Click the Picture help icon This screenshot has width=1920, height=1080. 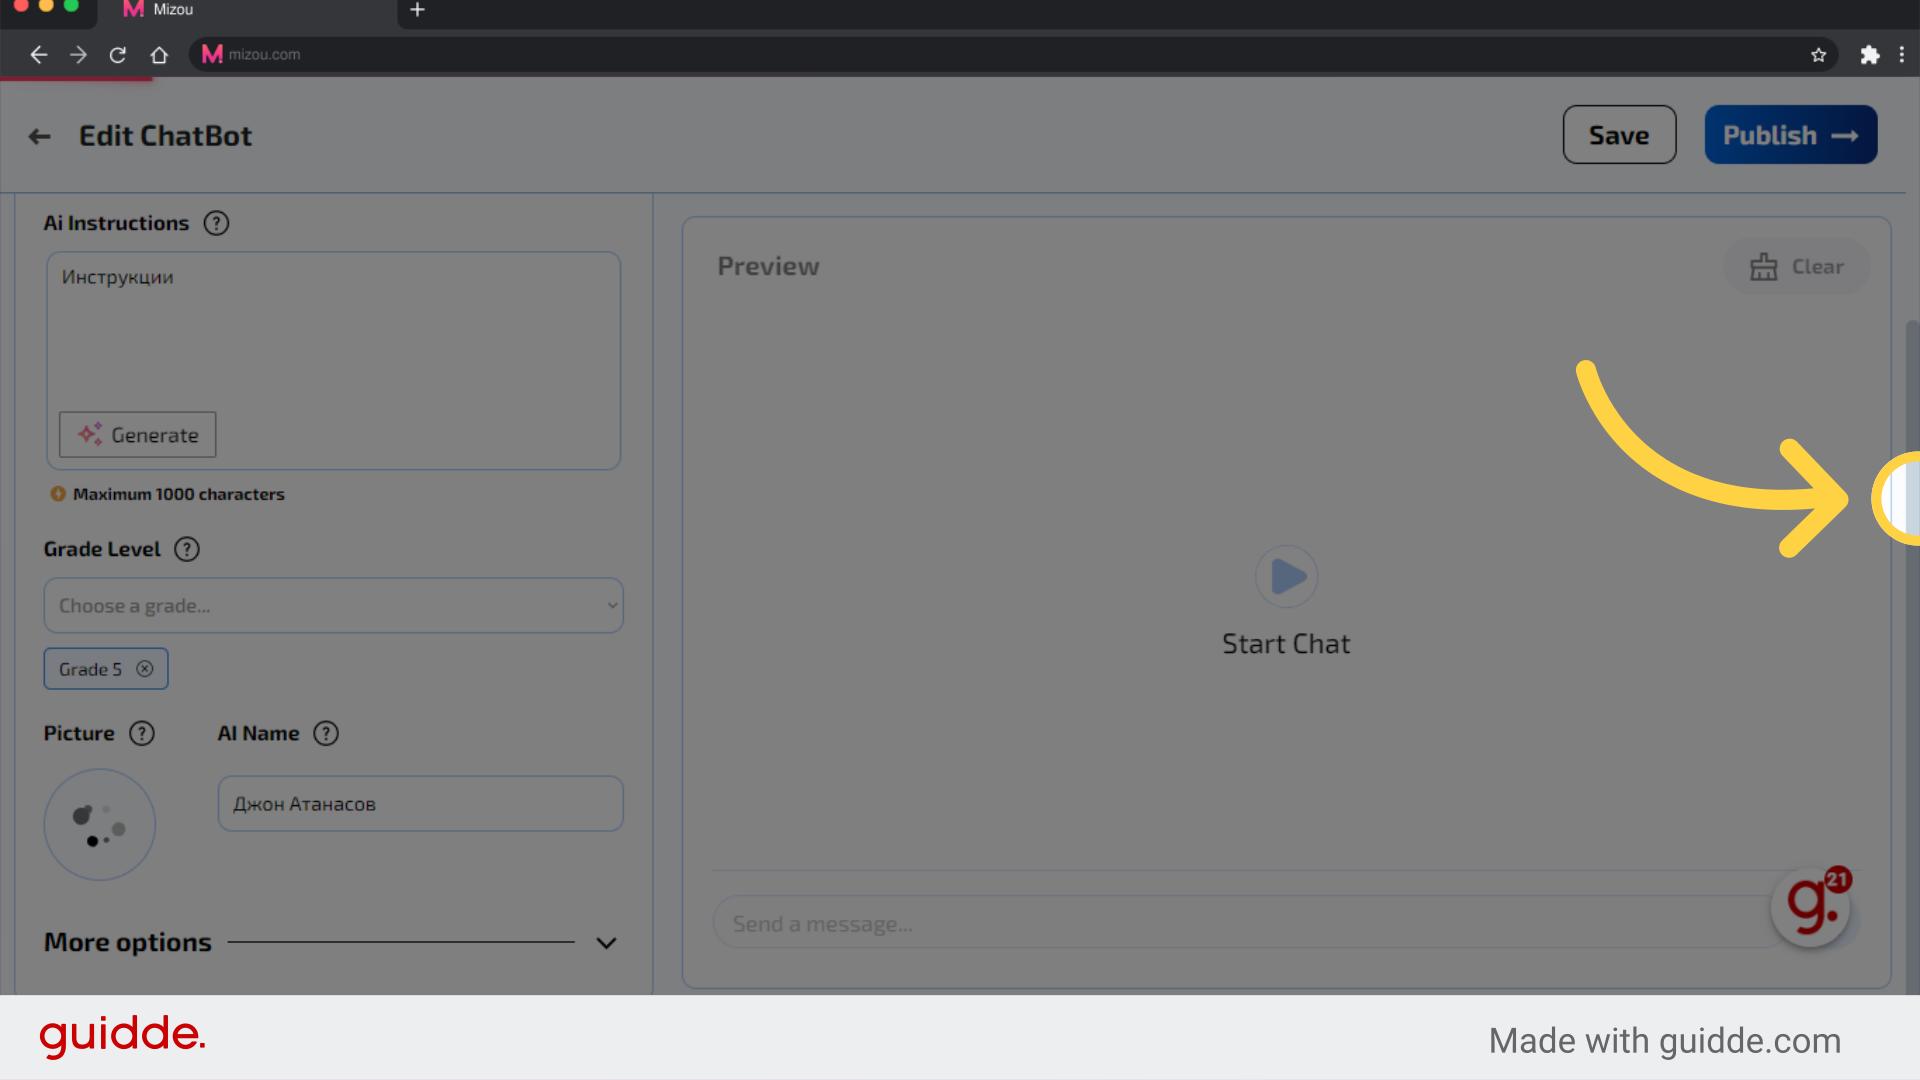coord(141,732)
